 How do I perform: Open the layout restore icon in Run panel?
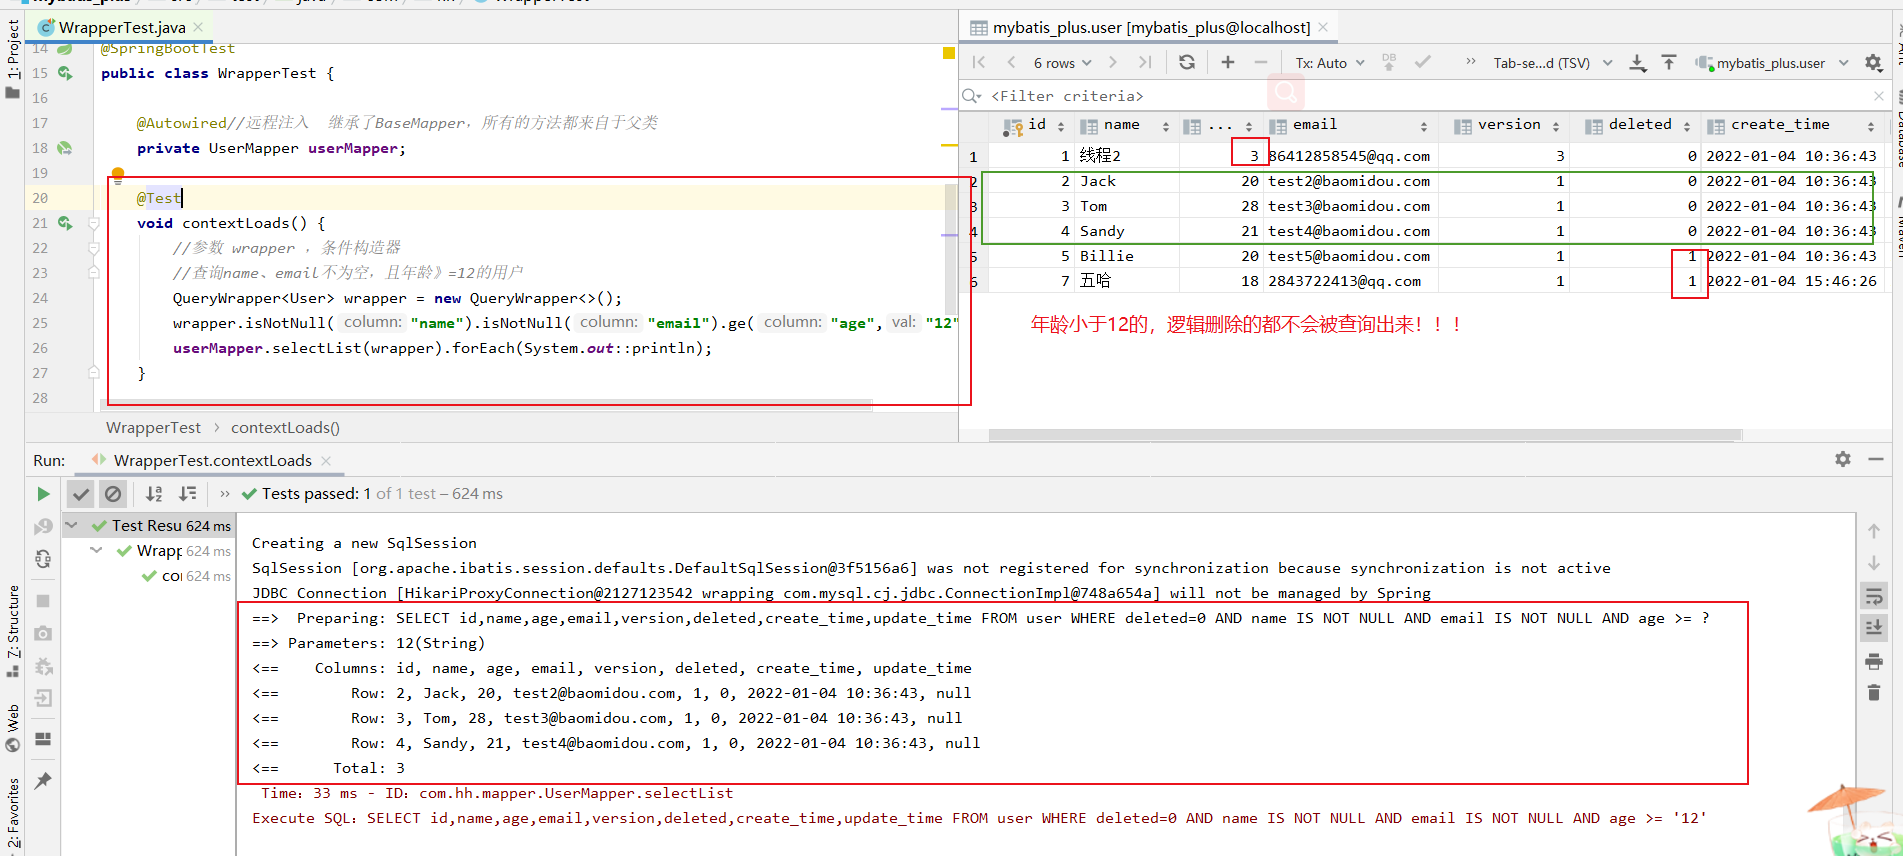click(43, 739)
